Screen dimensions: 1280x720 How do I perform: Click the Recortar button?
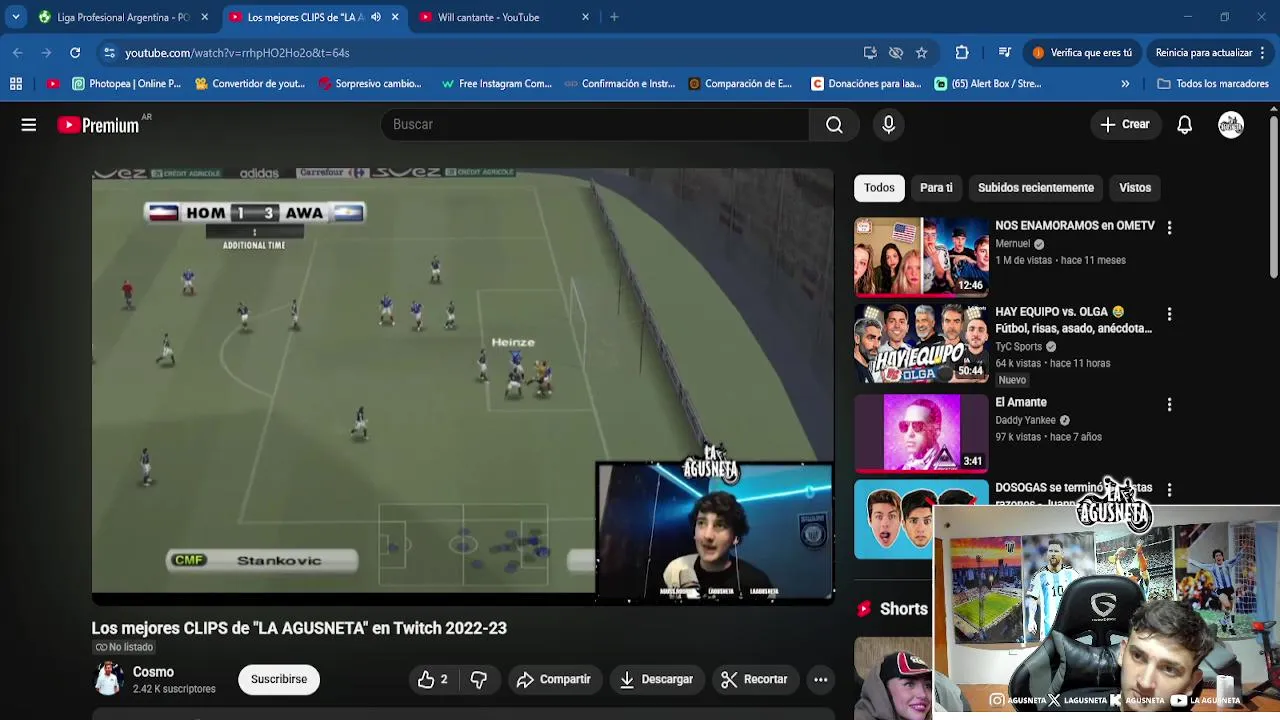pos(754,679)
